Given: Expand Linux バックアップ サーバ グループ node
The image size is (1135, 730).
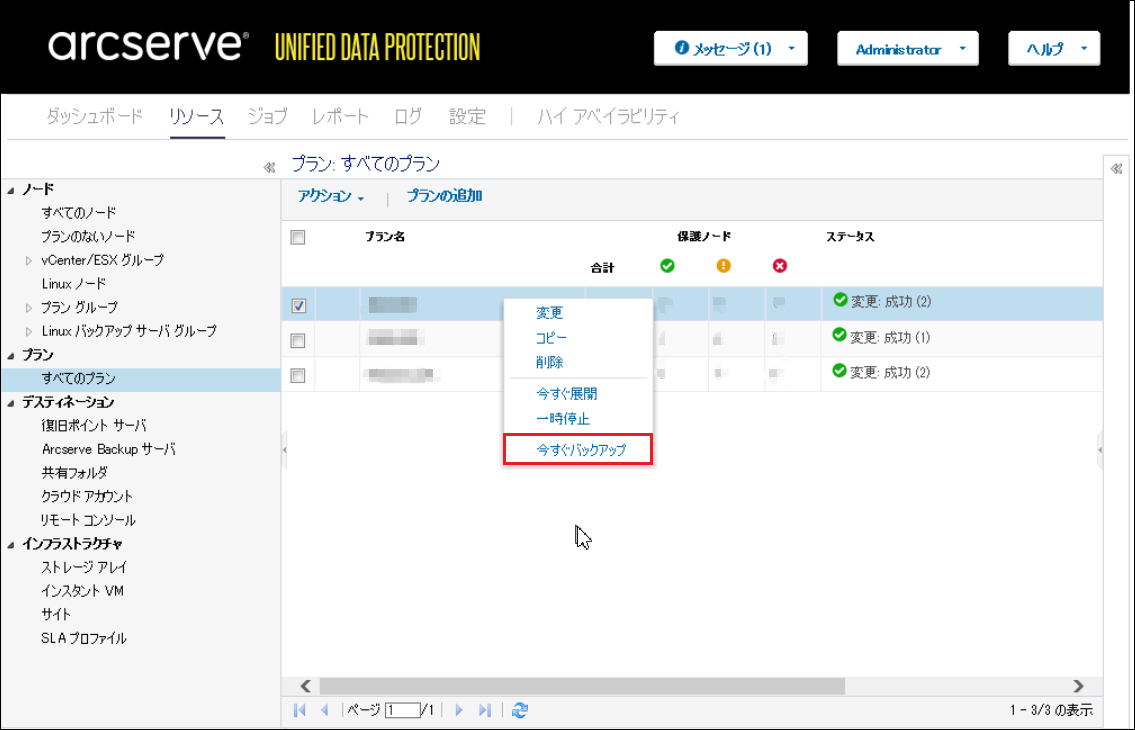Looking at the screenshot, I should coord(29,332).
